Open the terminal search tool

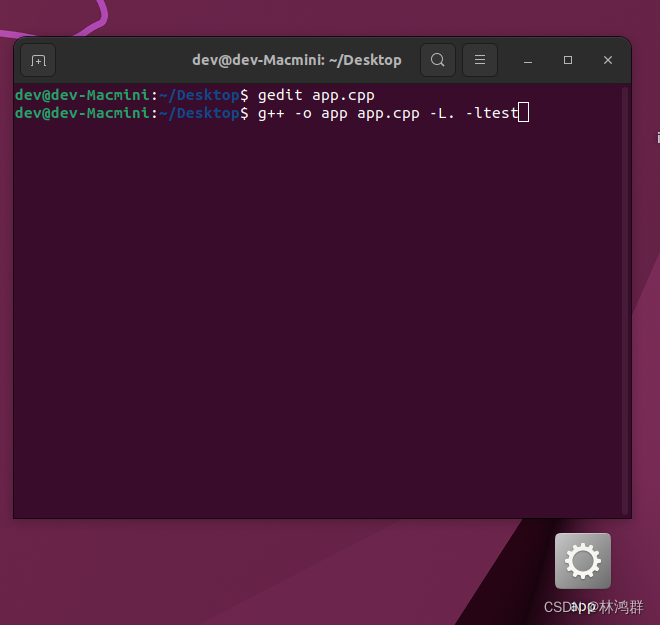point(438,60)
